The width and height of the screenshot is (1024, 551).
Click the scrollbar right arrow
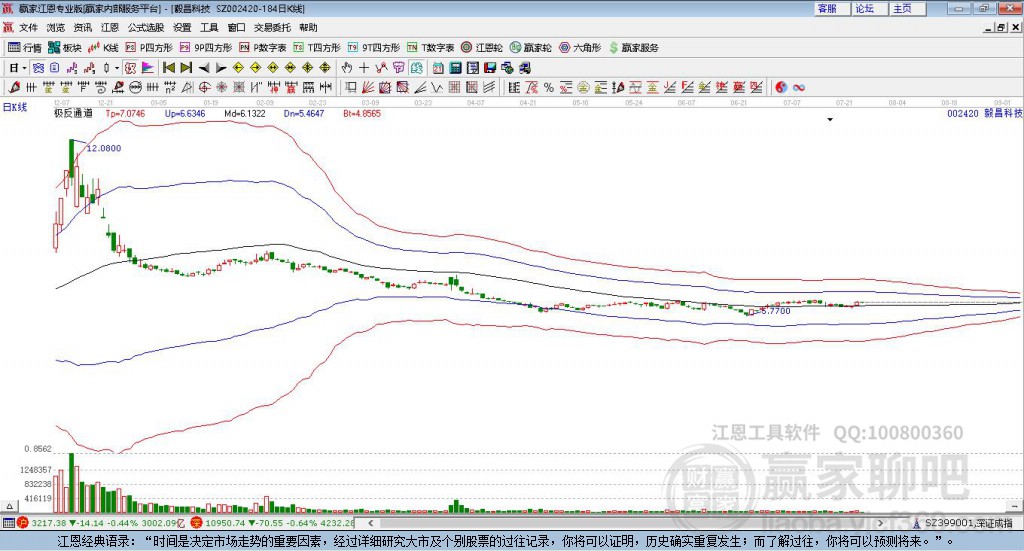[880, 523]
